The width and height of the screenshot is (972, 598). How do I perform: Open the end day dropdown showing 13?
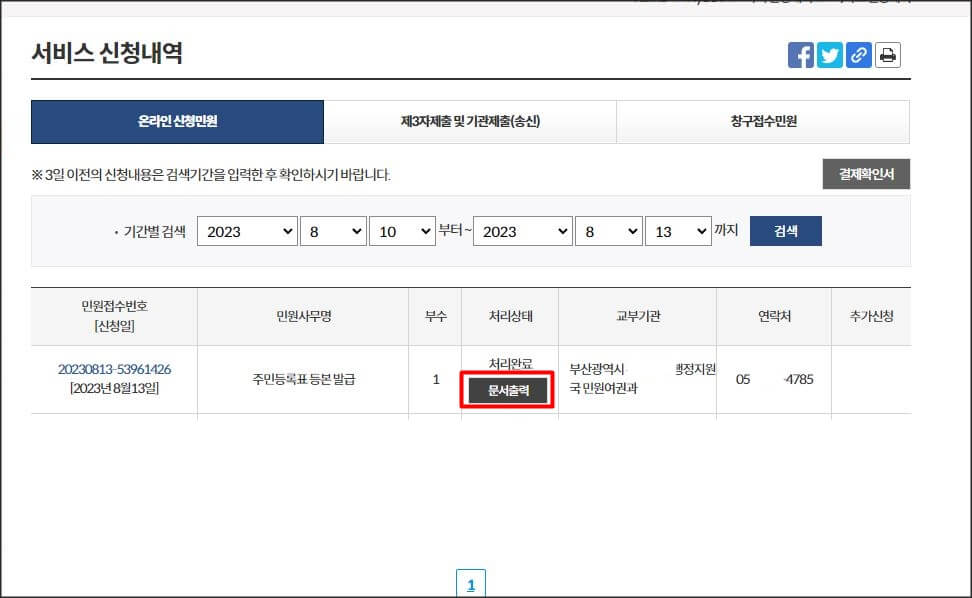[x=676, y=231]
